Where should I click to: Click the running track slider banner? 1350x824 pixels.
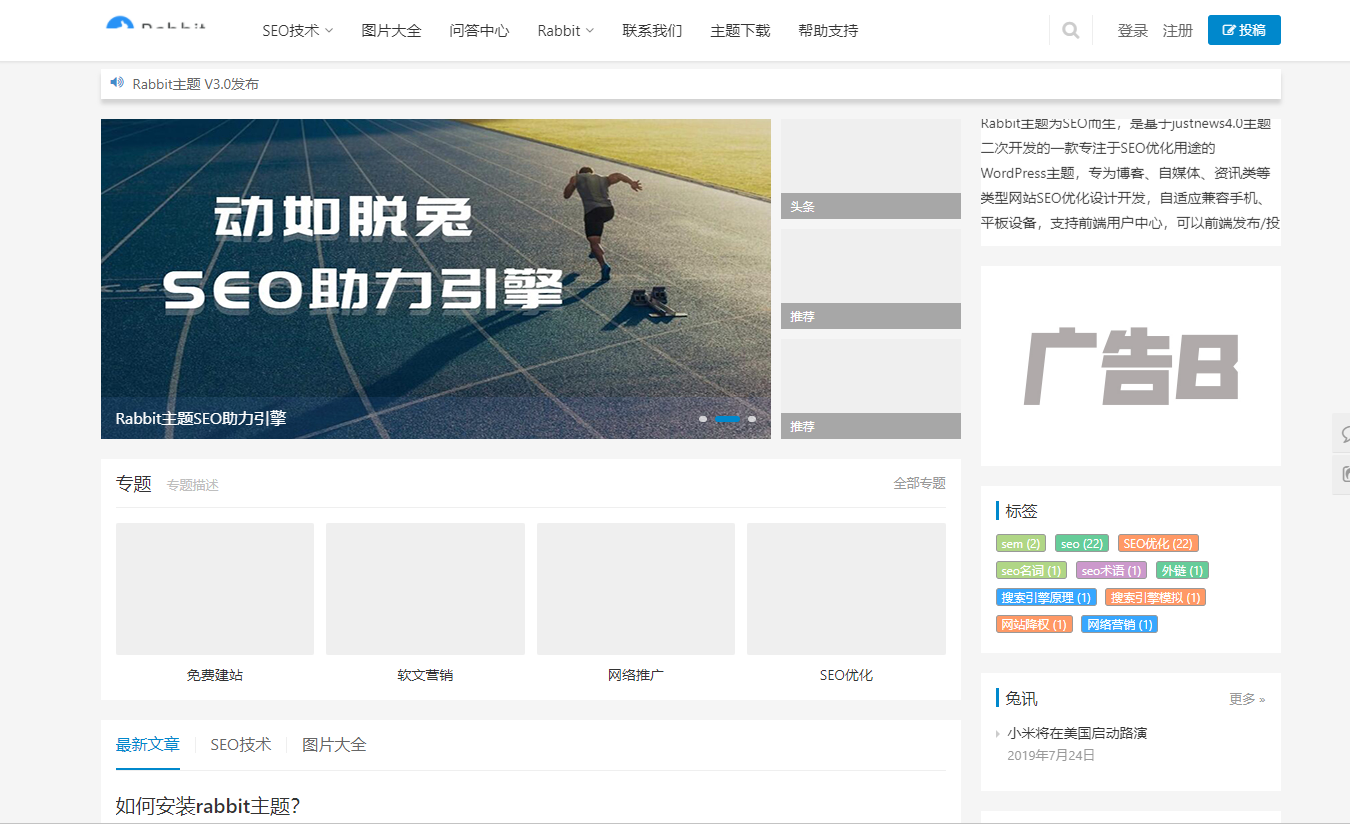(x=436, y=279)
